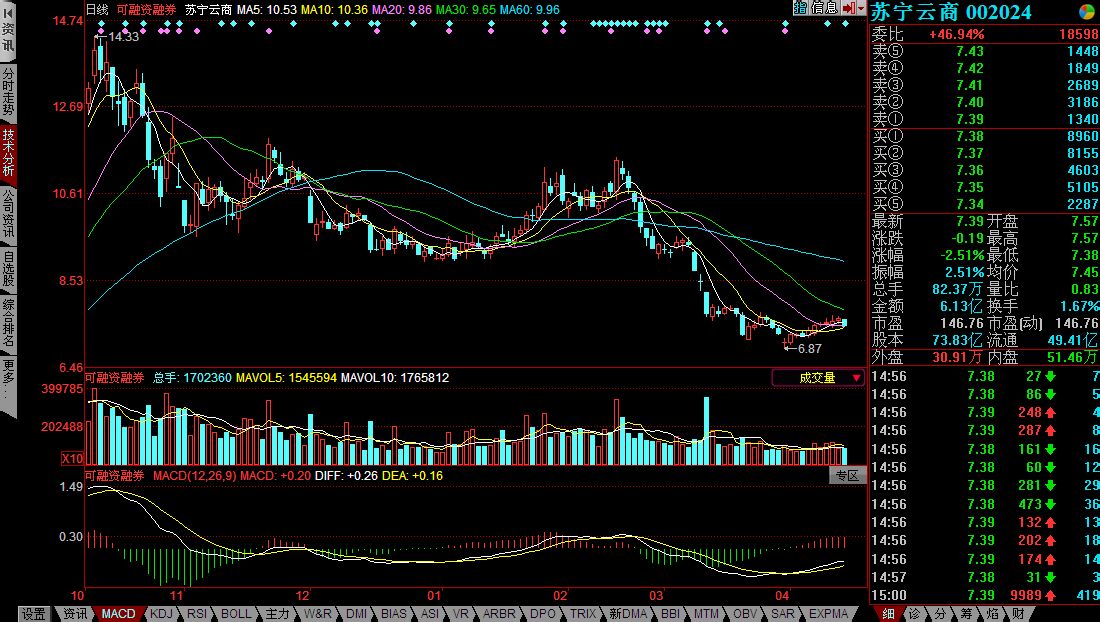Image resolution: width=1100 pixels, height=622 pixels.
Task: Switch to the RSI indicator tab
Action: [x=197, y=614]
